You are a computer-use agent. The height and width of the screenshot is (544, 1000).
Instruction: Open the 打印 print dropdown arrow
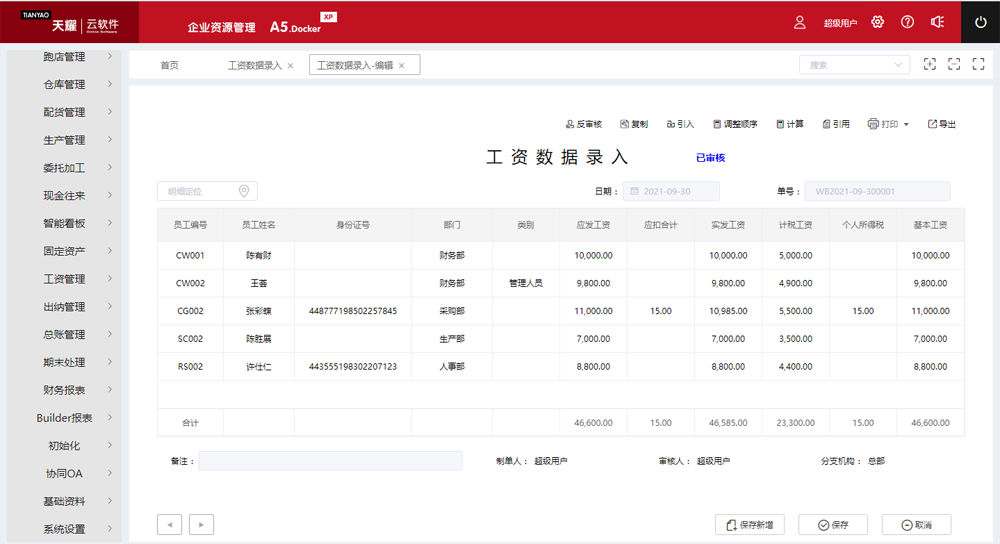[x=906, y=125]
